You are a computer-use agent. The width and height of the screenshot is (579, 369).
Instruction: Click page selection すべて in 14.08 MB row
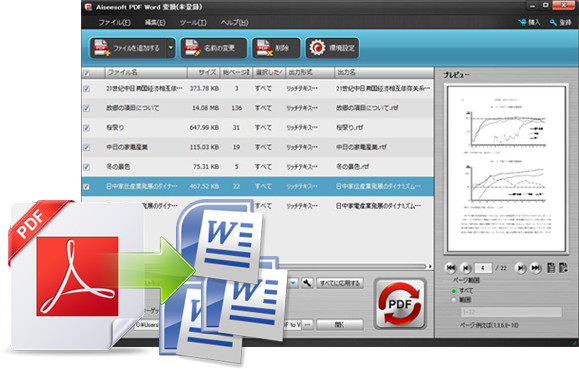pos(263,108)
